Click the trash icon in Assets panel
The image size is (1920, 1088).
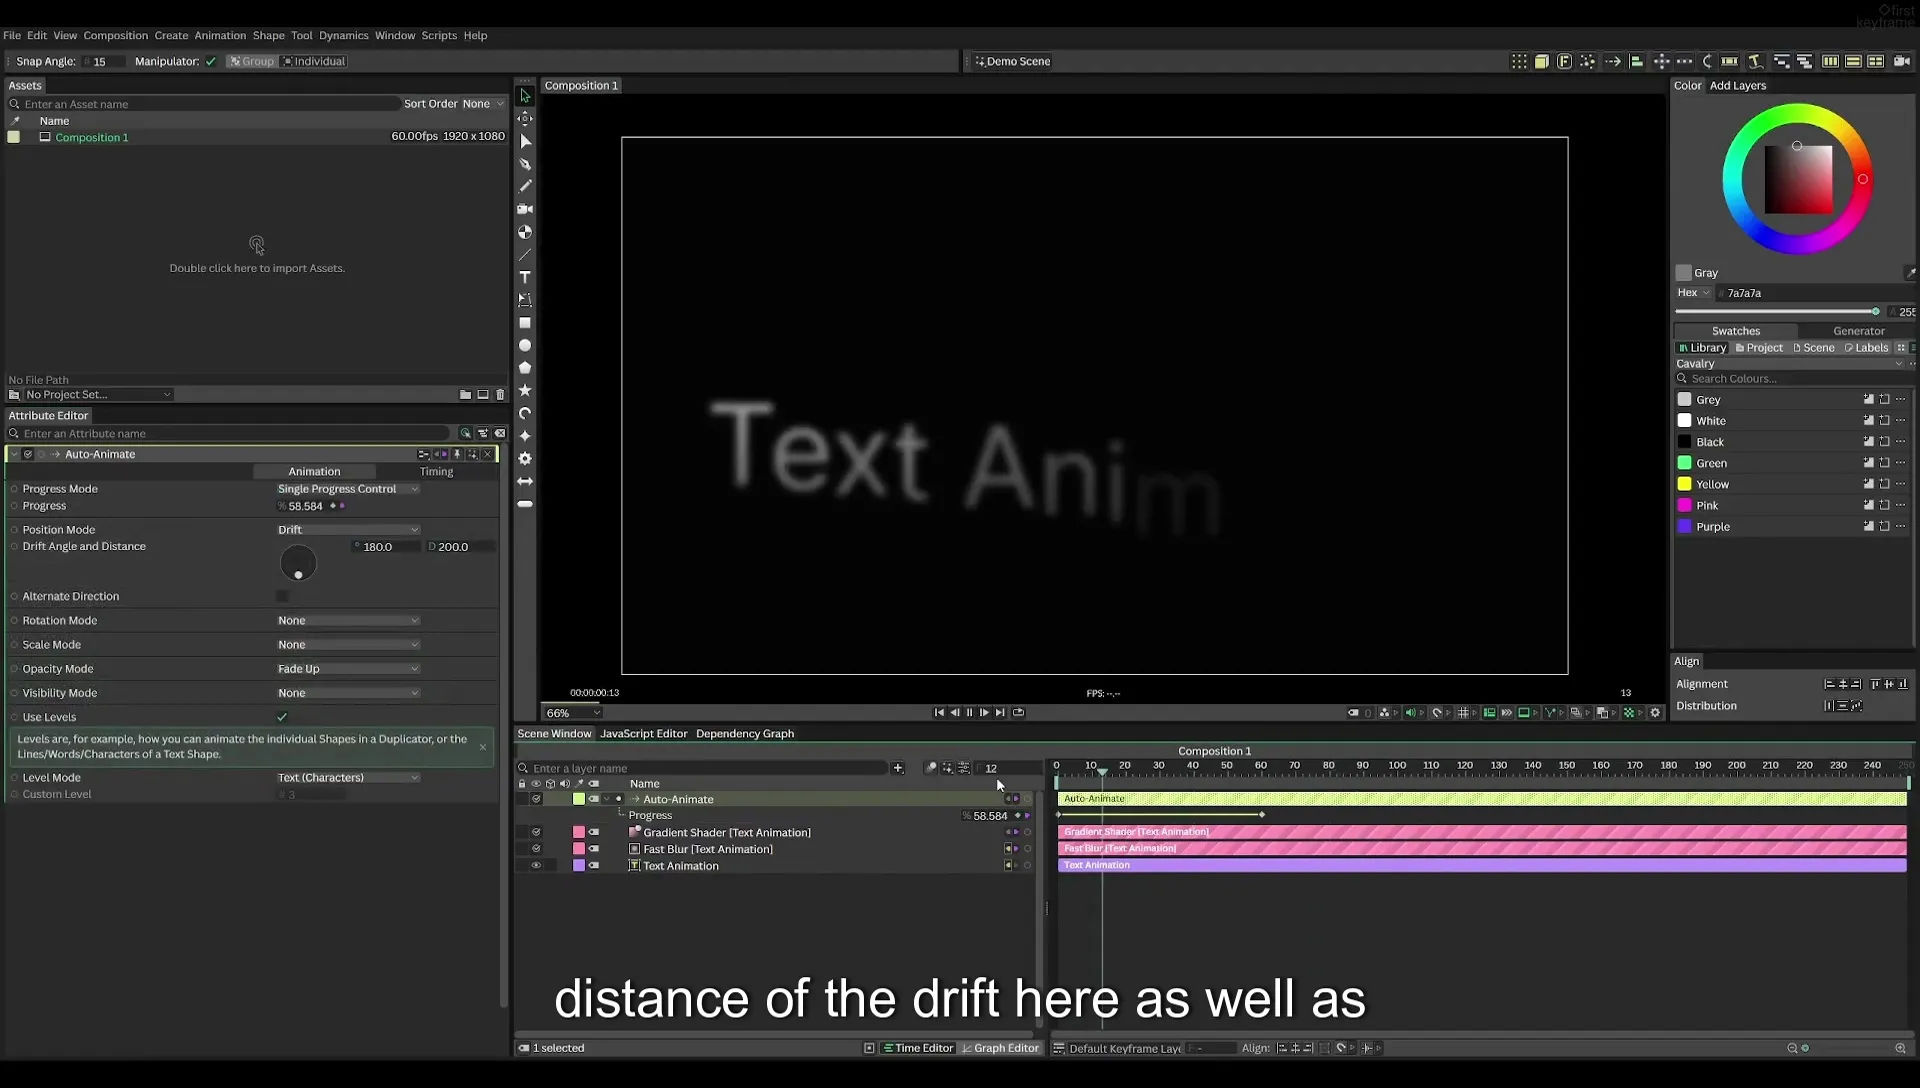click(x=500, y=395)
